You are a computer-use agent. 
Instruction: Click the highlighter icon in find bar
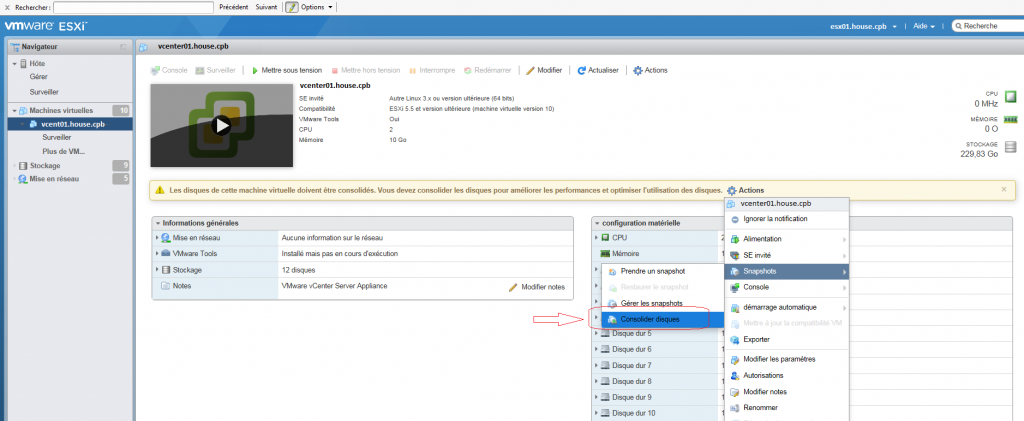click(292, 7)
